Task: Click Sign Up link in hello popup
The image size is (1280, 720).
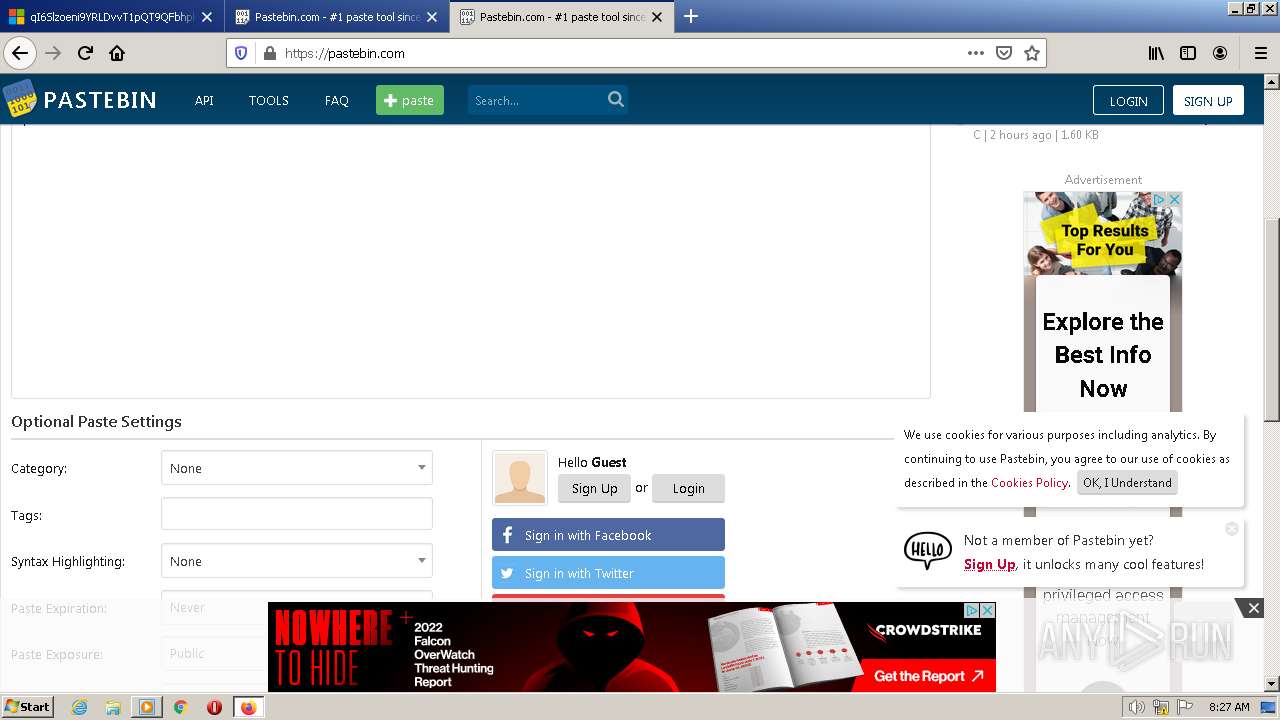Action: [989, 564]
